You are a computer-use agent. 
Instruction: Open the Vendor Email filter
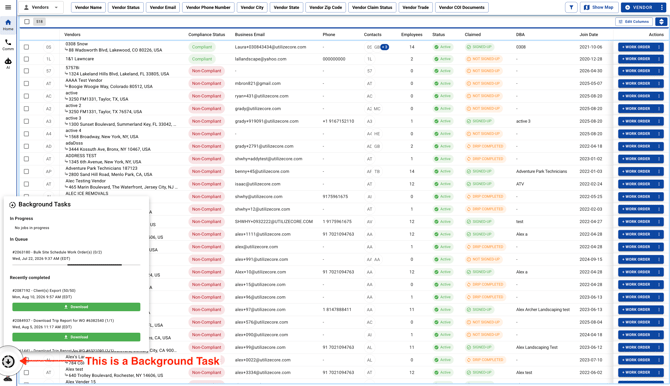(x=163, y=7)
